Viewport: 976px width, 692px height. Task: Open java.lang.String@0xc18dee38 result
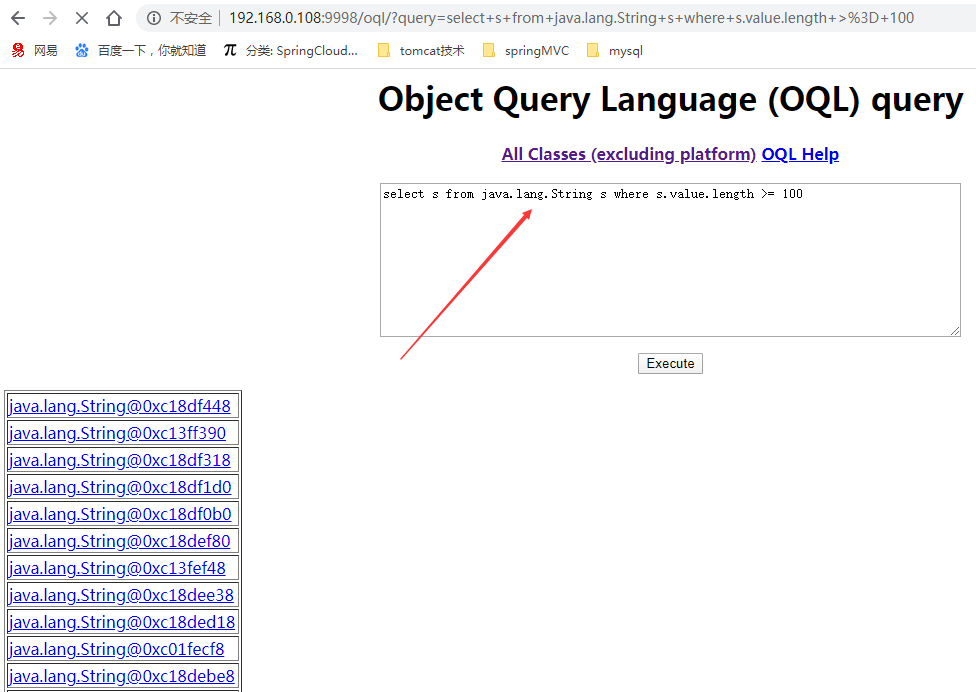pyautogui.click(x=121, y=596)
